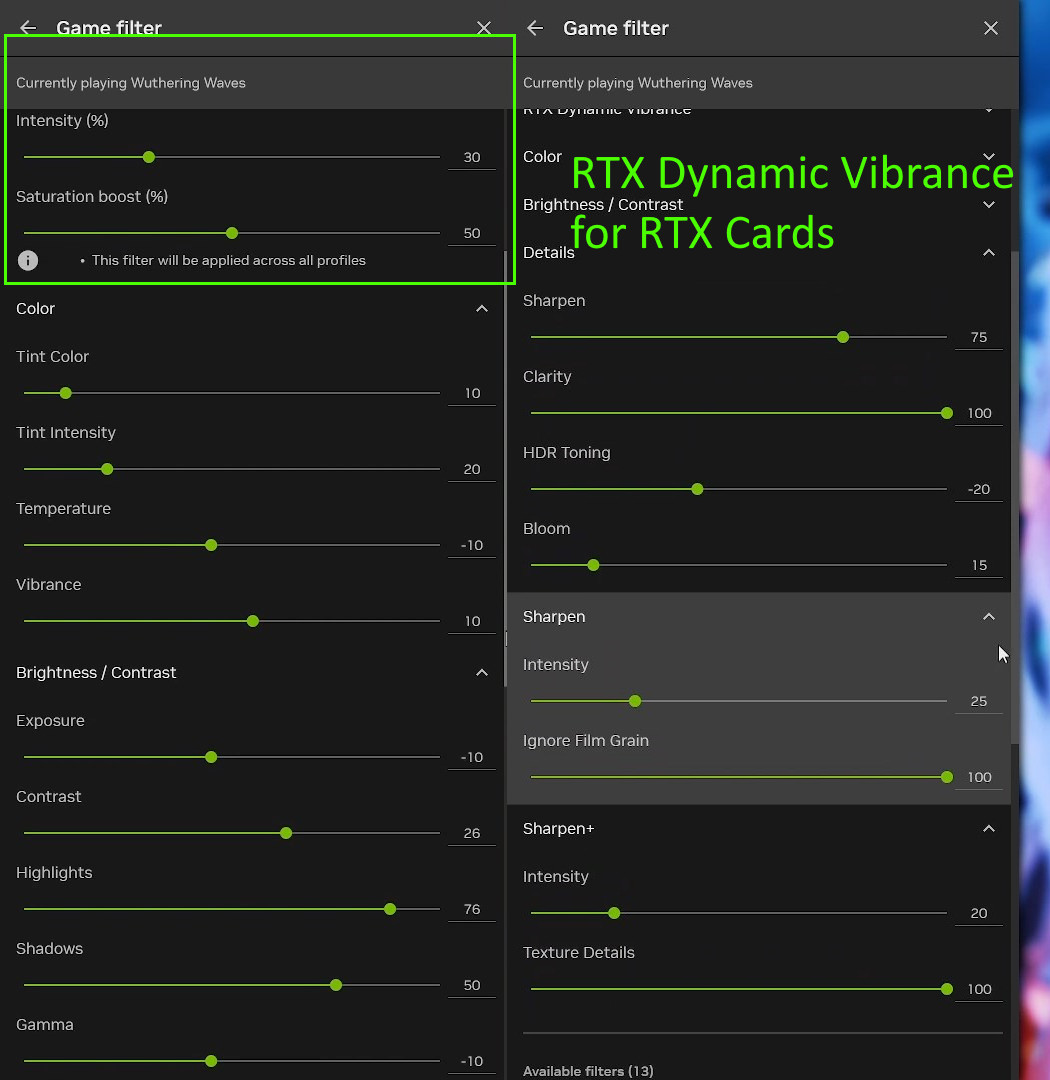The height and width of the screenshot is (1080, 1050).
Task: Click the back arrow in the left Game filter panel
Action: coord(28,28)
